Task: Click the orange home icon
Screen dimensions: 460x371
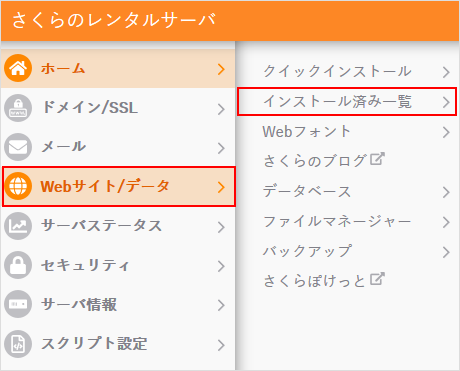Action: click(18, 68)
